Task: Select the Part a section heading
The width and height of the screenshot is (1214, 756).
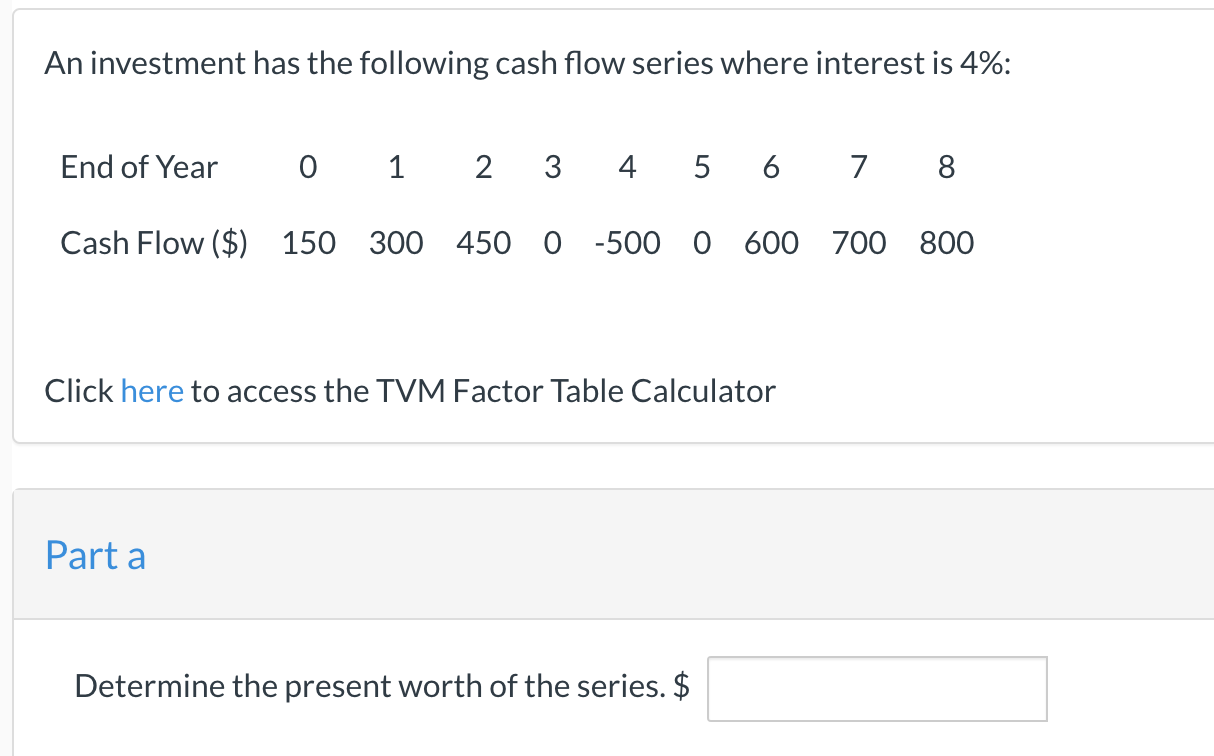Action: [x=95, y=556]
